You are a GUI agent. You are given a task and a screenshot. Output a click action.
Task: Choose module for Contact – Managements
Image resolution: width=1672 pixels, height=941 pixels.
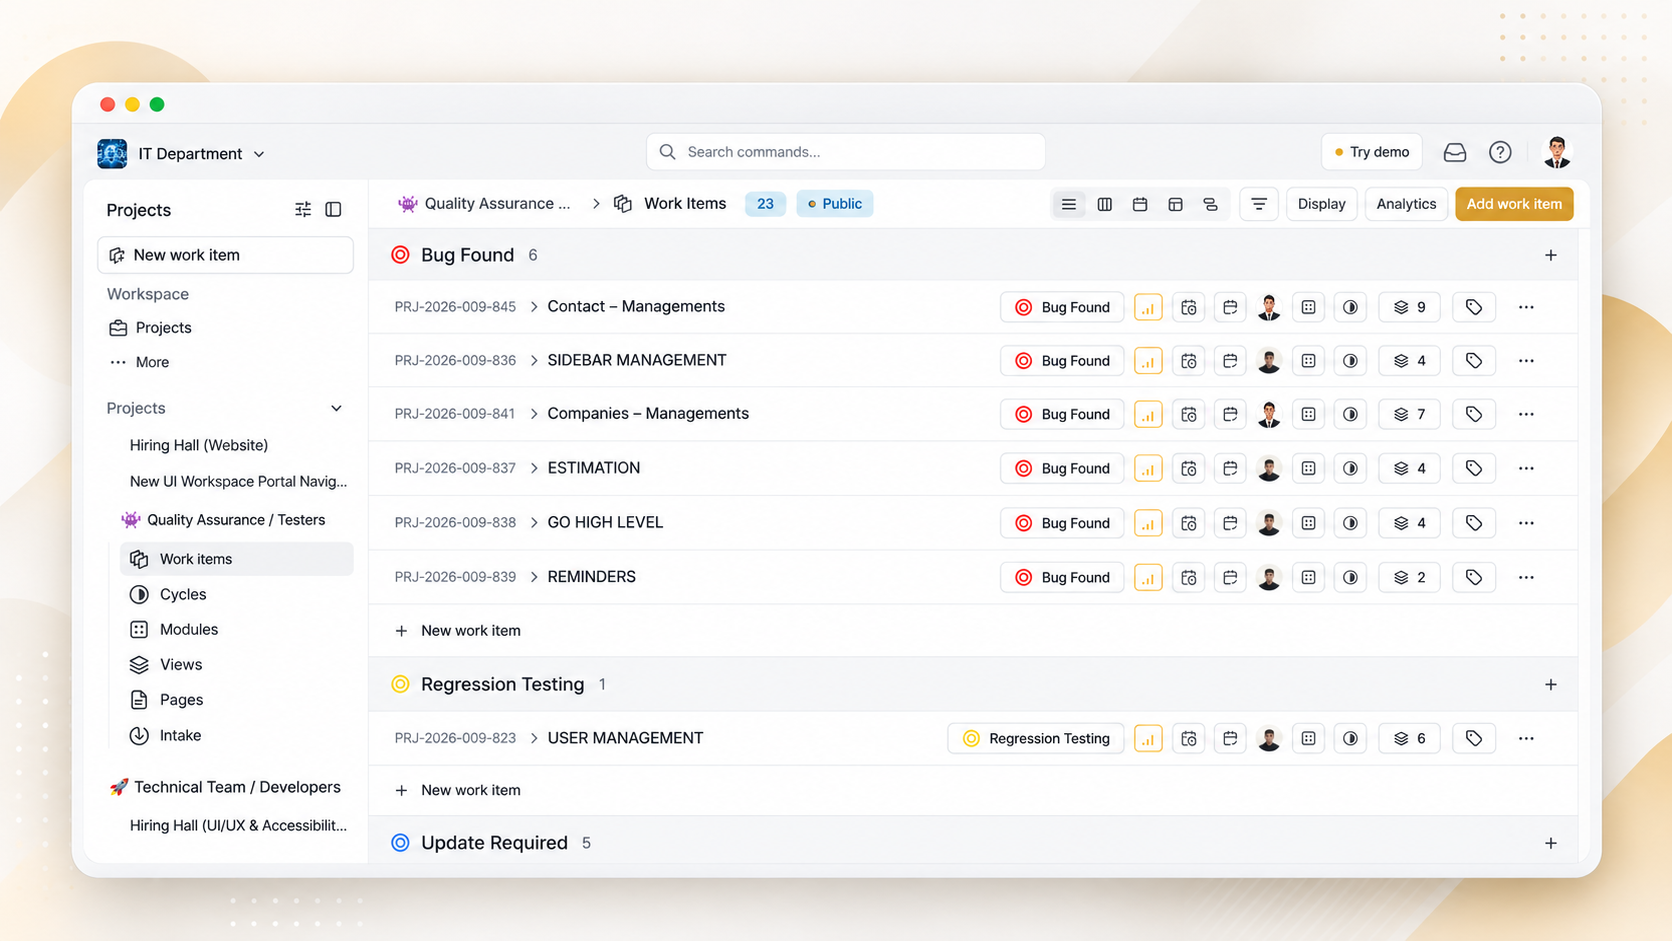[1308, 307]
